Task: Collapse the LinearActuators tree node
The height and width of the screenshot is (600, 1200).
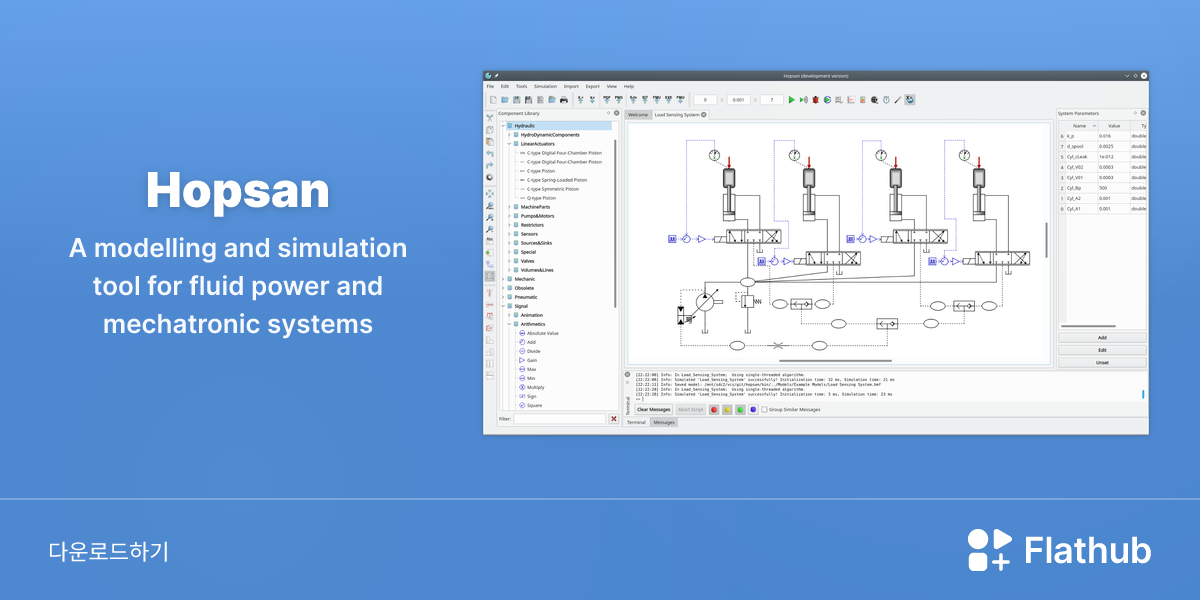Action: tap(509, 144)
